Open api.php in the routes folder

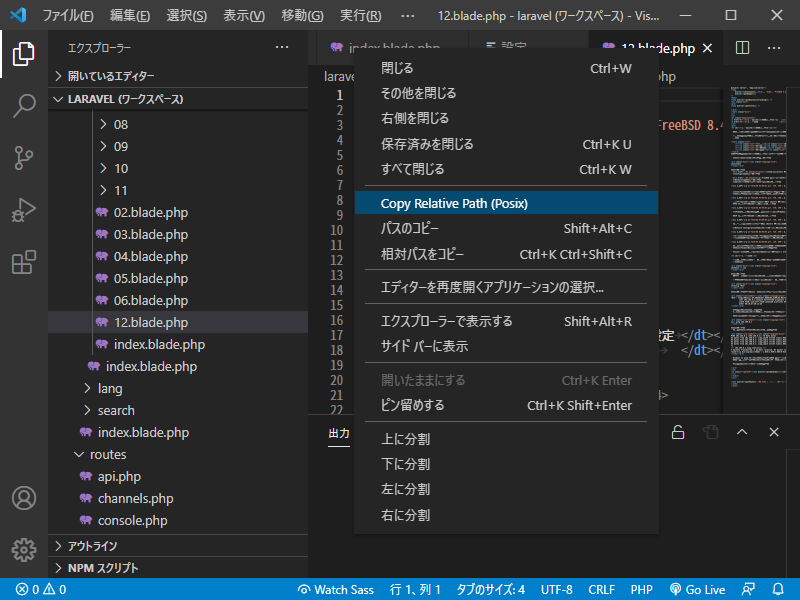tap(118, 477)
